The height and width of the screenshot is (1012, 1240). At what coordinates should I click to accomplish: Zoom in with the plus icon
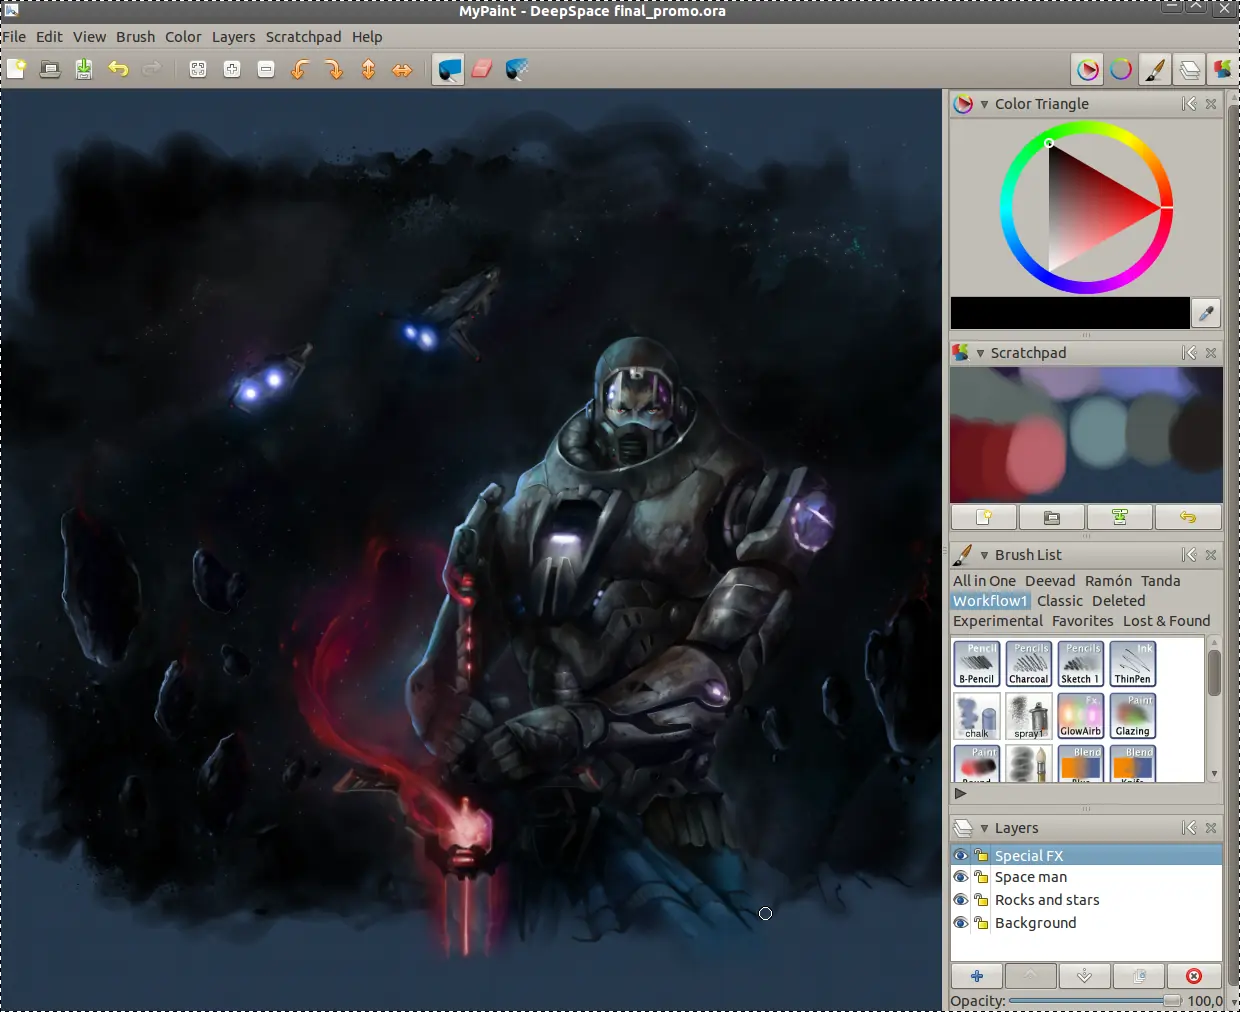232,69
